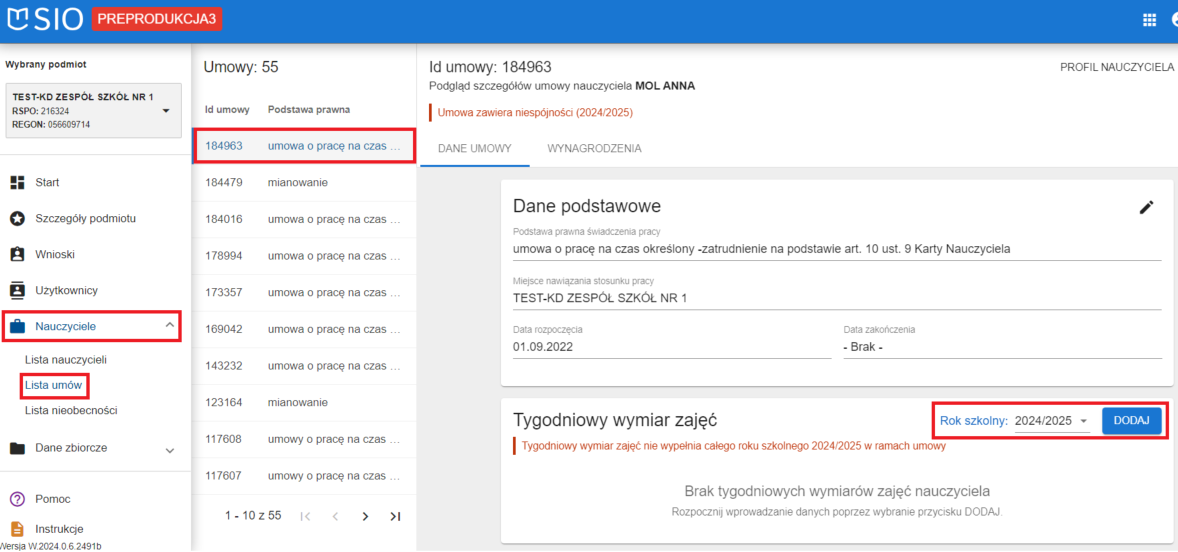Click the Użytkownicy icon in sidebar
Viewport: 1178px width, 552px height.
click(17, 290)
